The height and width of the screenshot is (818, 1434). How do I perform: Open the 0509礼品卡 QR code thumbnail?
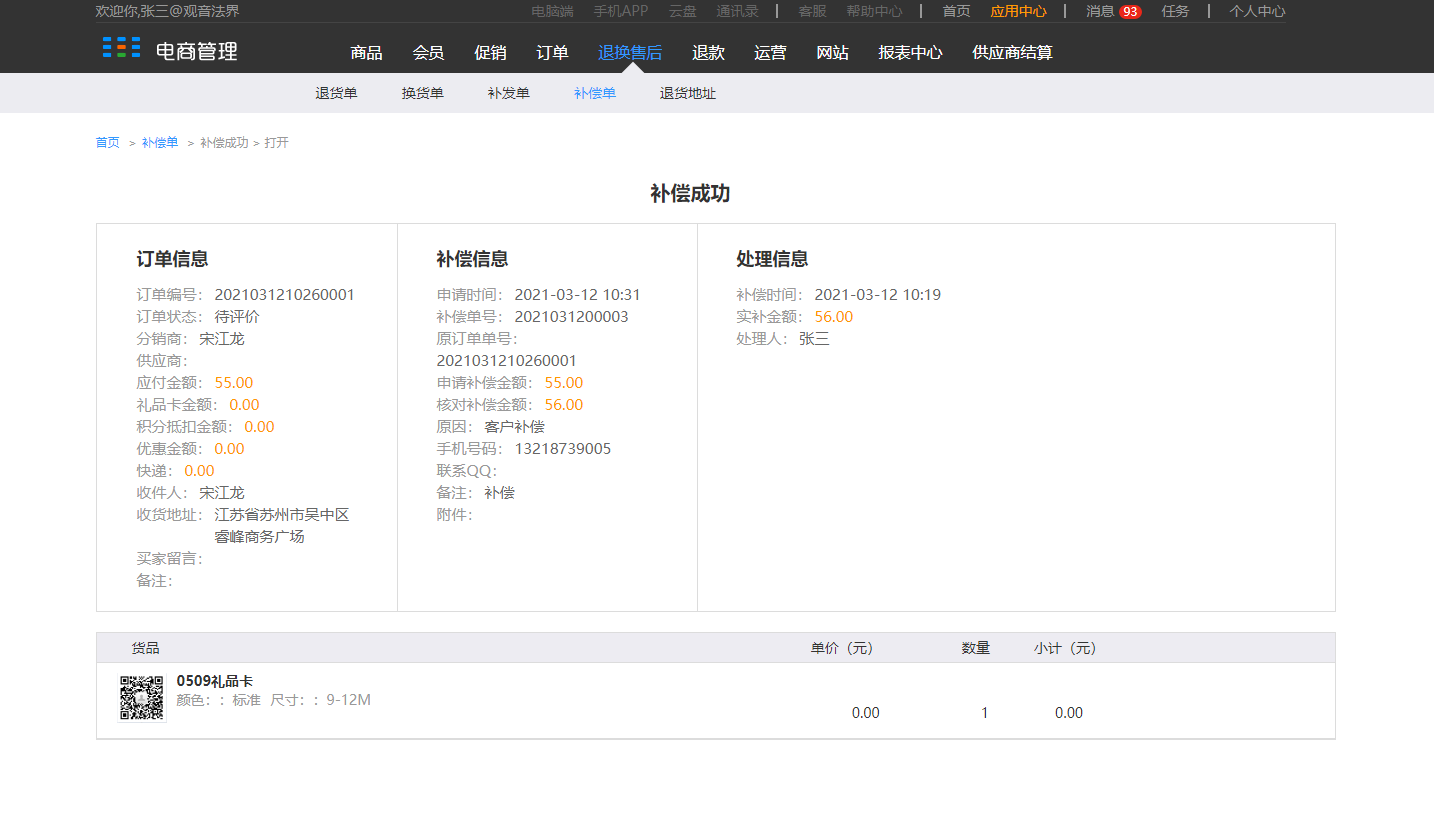point(142,698)
